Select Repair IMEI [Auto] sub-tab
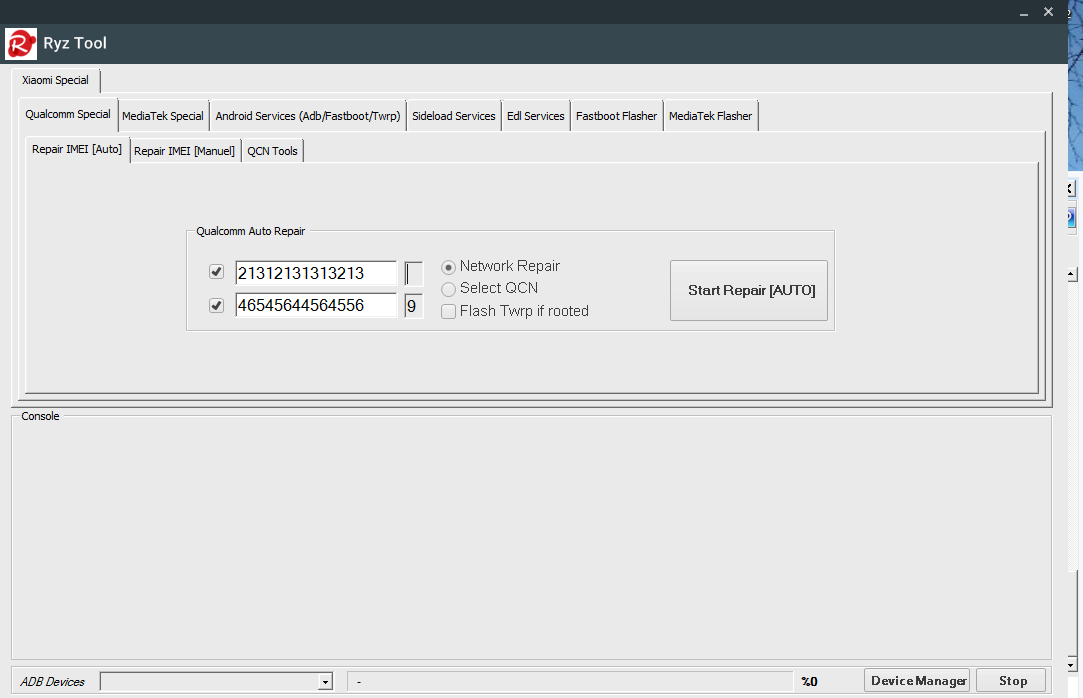1083x698 pixels. 77,149
